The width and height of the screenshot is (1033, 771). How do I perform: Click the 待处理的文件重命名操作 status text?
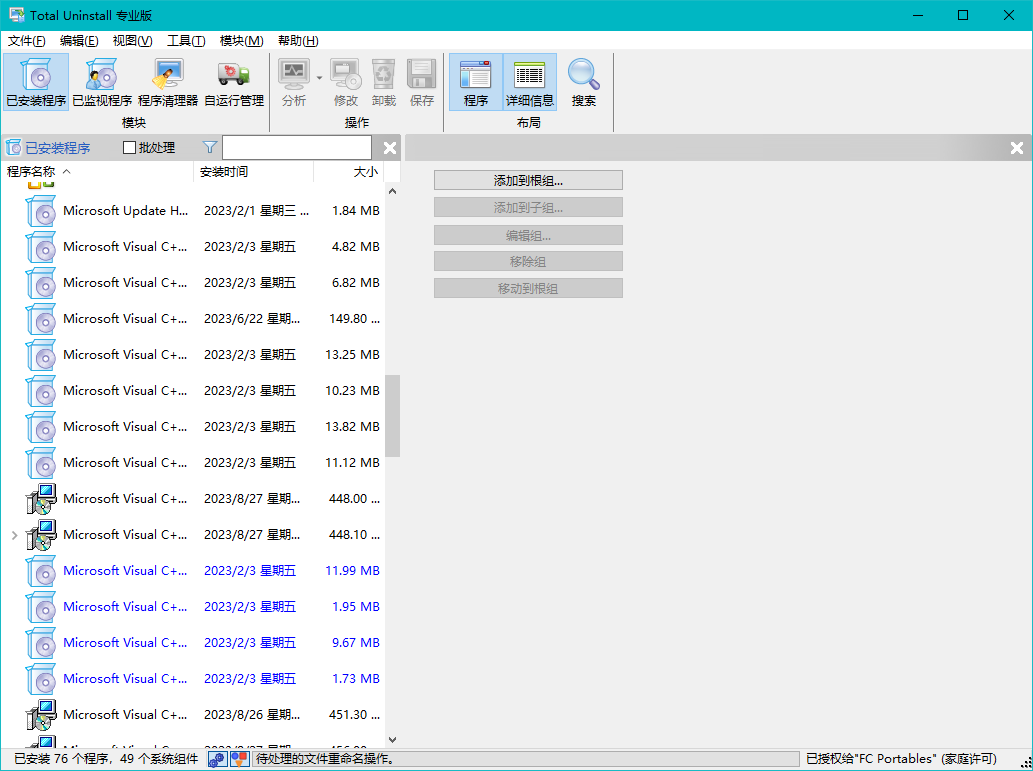point(325,759)
